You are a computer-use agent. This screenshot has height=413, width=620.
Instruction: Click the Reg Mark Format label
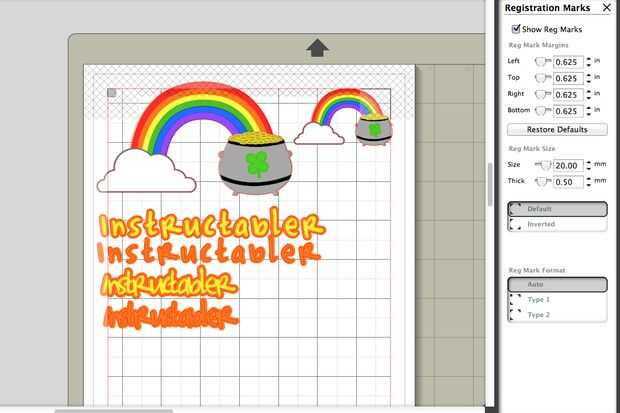[x=537, y=270]
